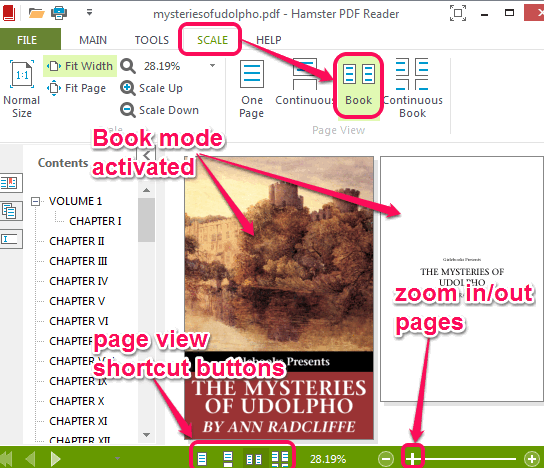
Task: Click the book cover page thumbnail
Action: pyautogui.click(x=279, y=298)
